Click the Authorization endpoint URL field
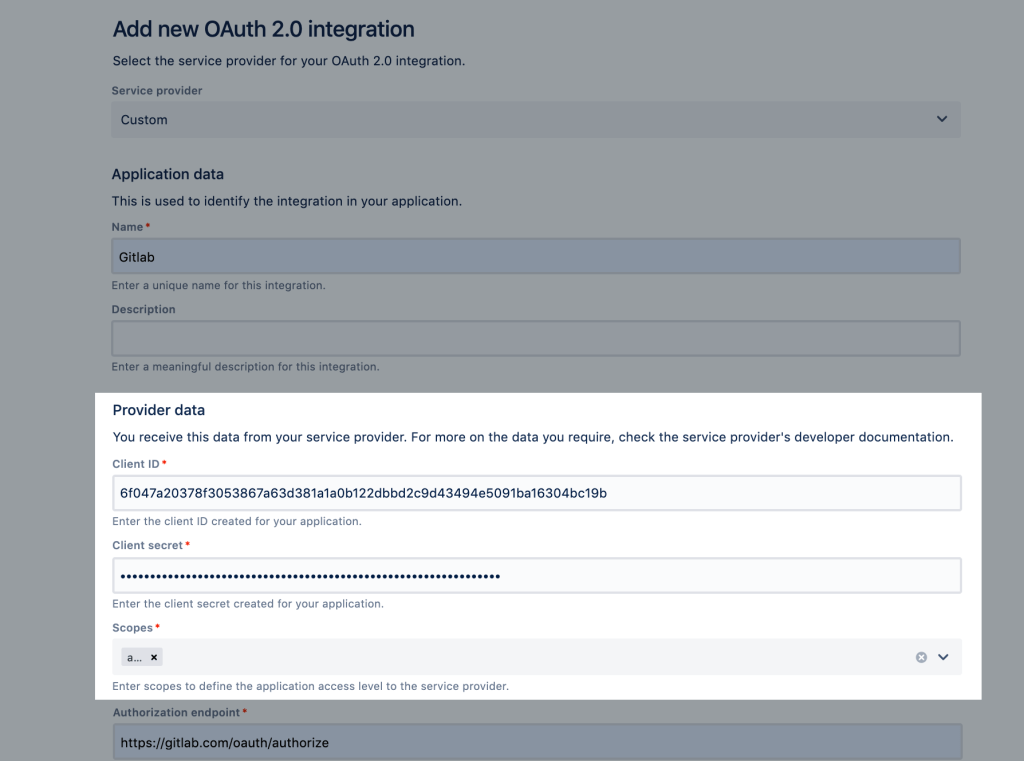This screenshot has height=761, width=1024. click(x=535, y=743)
